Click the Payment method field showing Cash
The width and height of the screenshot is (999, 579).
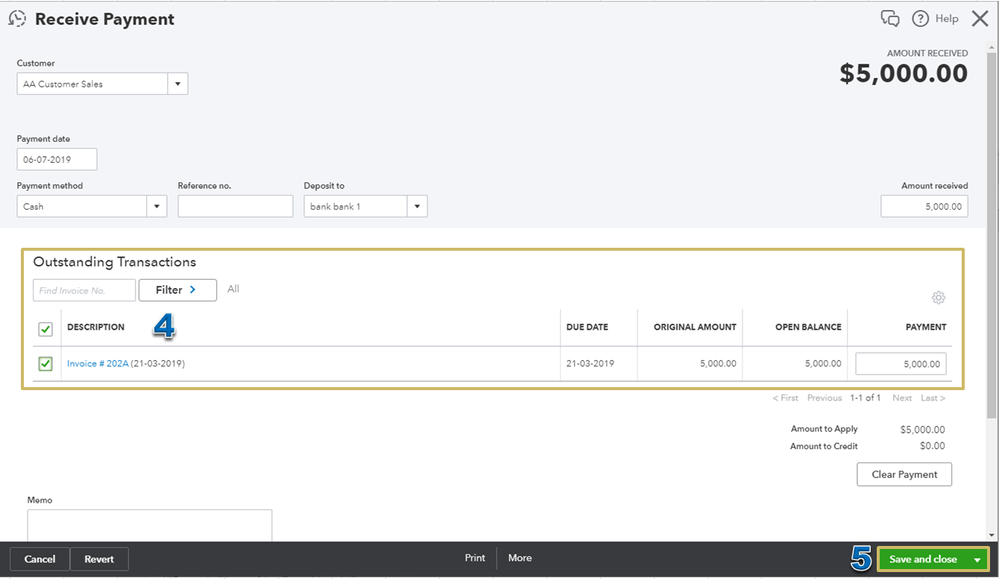[x=82, y=206]
